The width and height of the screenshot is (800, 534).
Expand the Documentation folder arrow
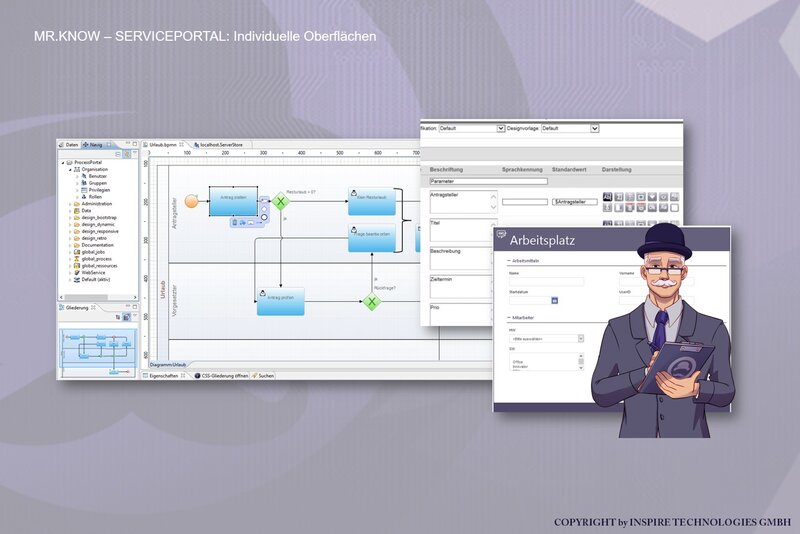(x=70, y=245)
